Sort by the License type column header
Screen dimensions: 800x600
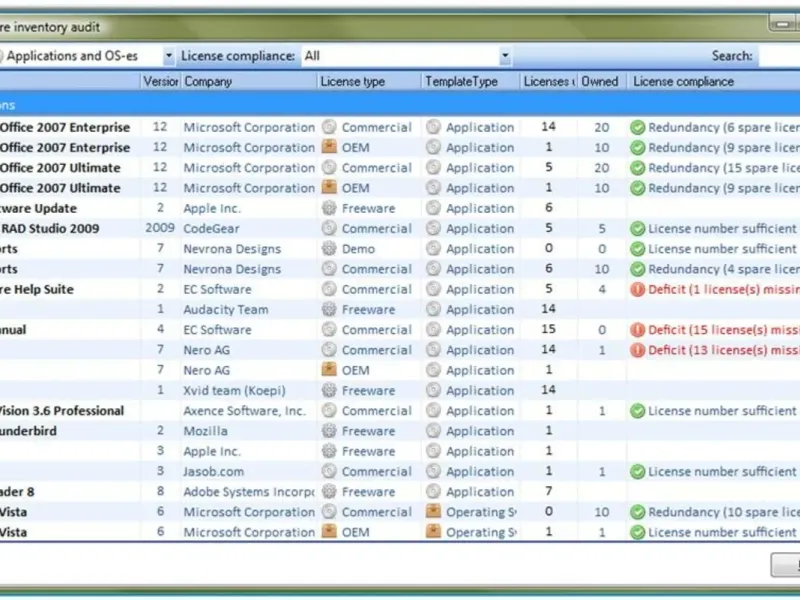click(x=369, y=82)
